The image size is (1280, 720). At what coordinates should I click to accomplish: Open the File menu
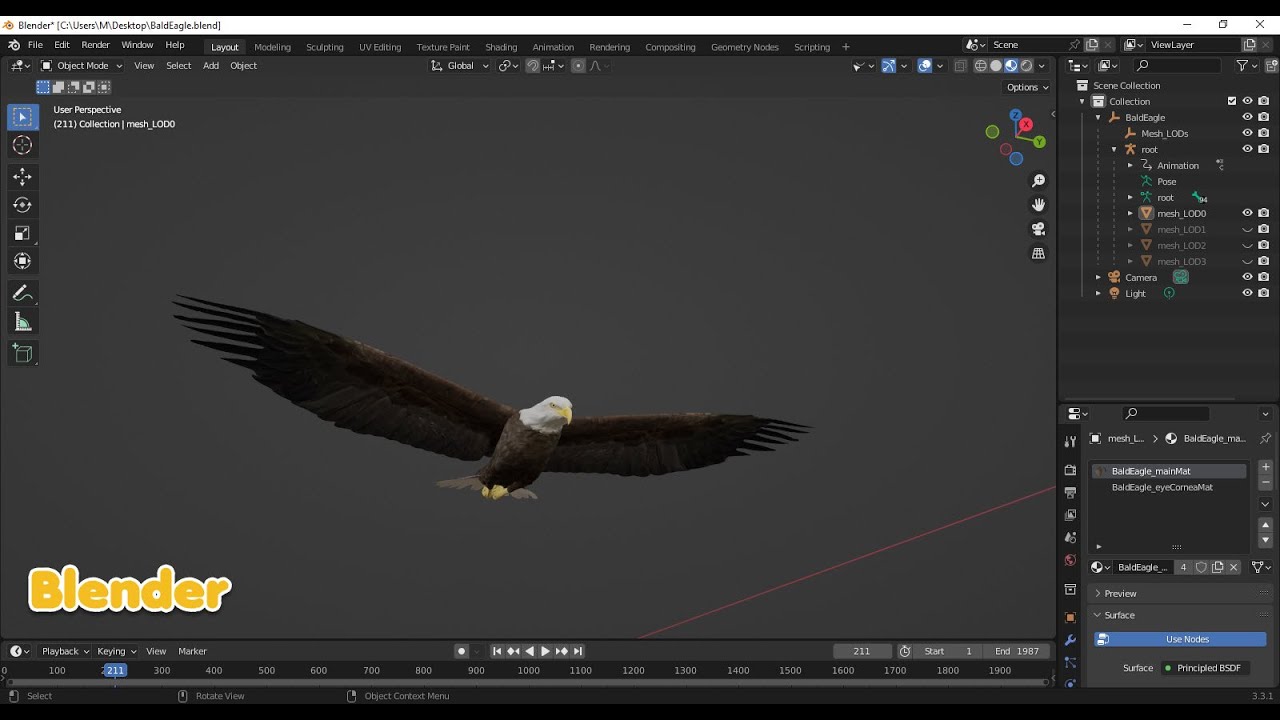pos(35,45)
